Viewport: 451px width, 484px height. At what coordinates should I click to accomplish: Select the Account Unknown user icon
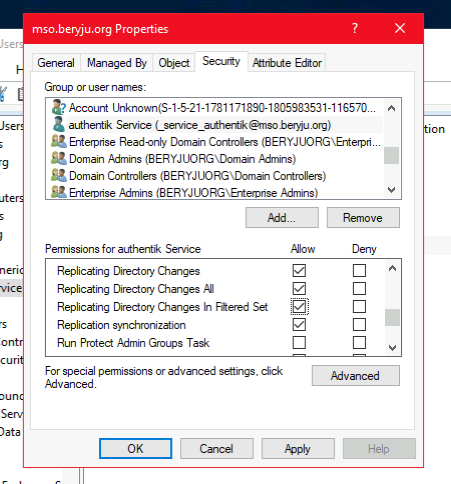point(59,107)
